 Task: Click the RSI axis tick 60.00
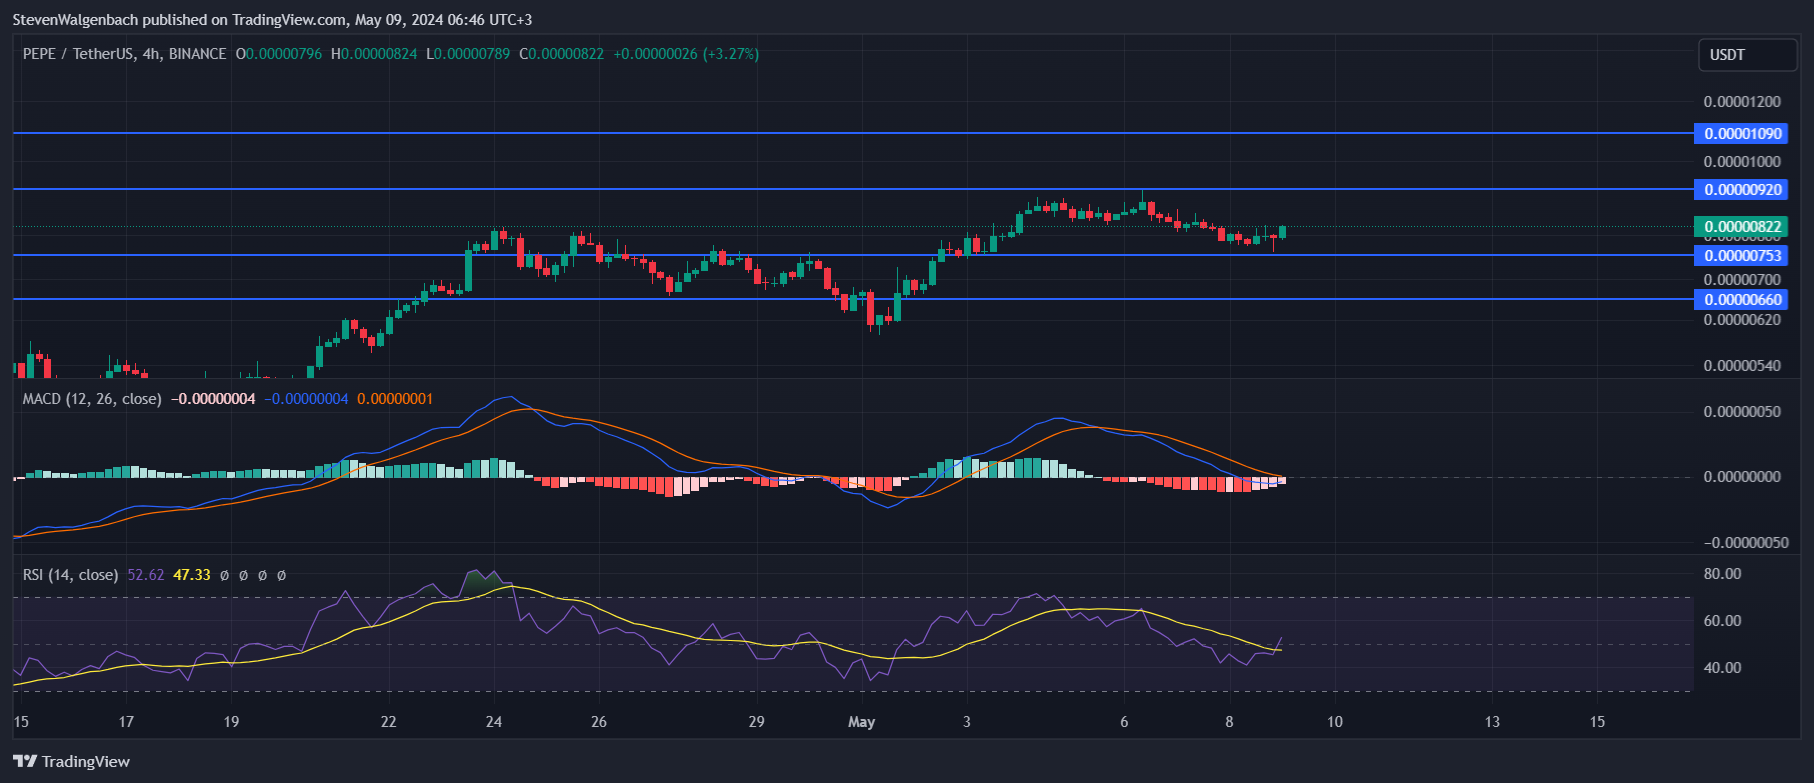click(x=1722, y=621)
